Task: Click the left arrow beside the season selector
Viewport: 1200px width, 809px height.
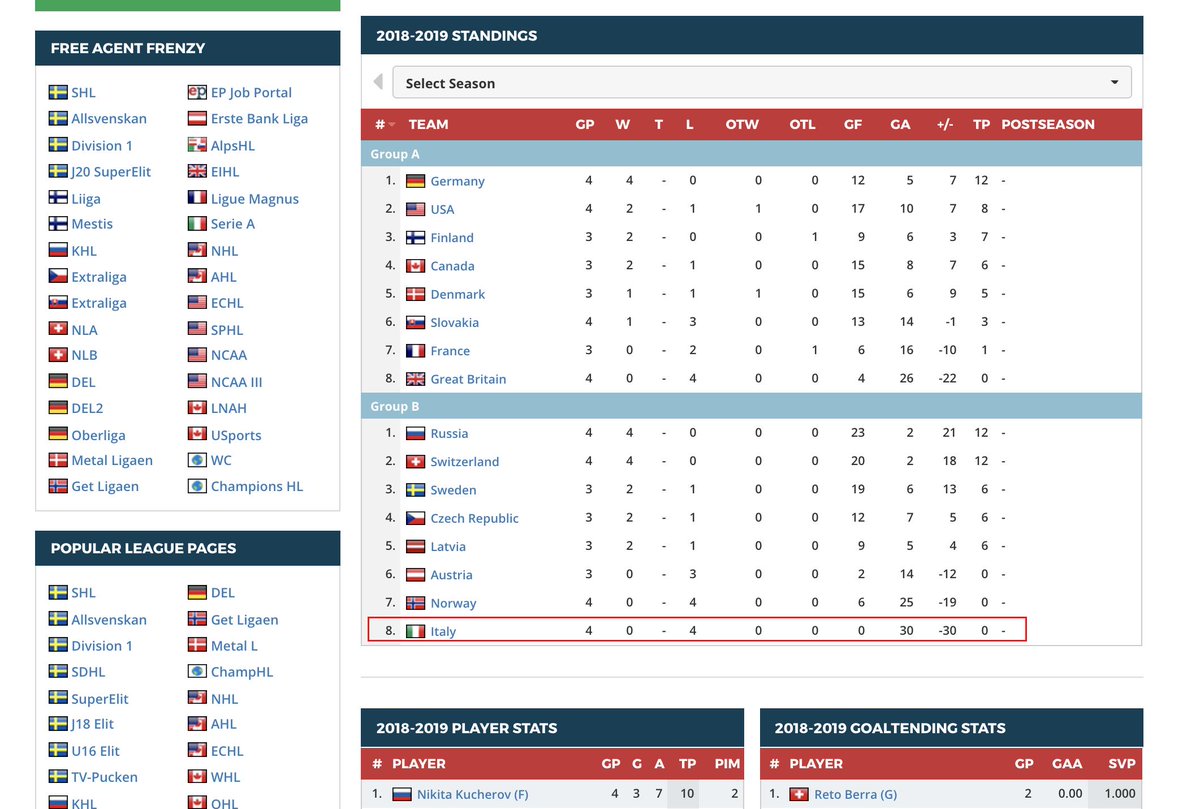Action: [377, 82]
